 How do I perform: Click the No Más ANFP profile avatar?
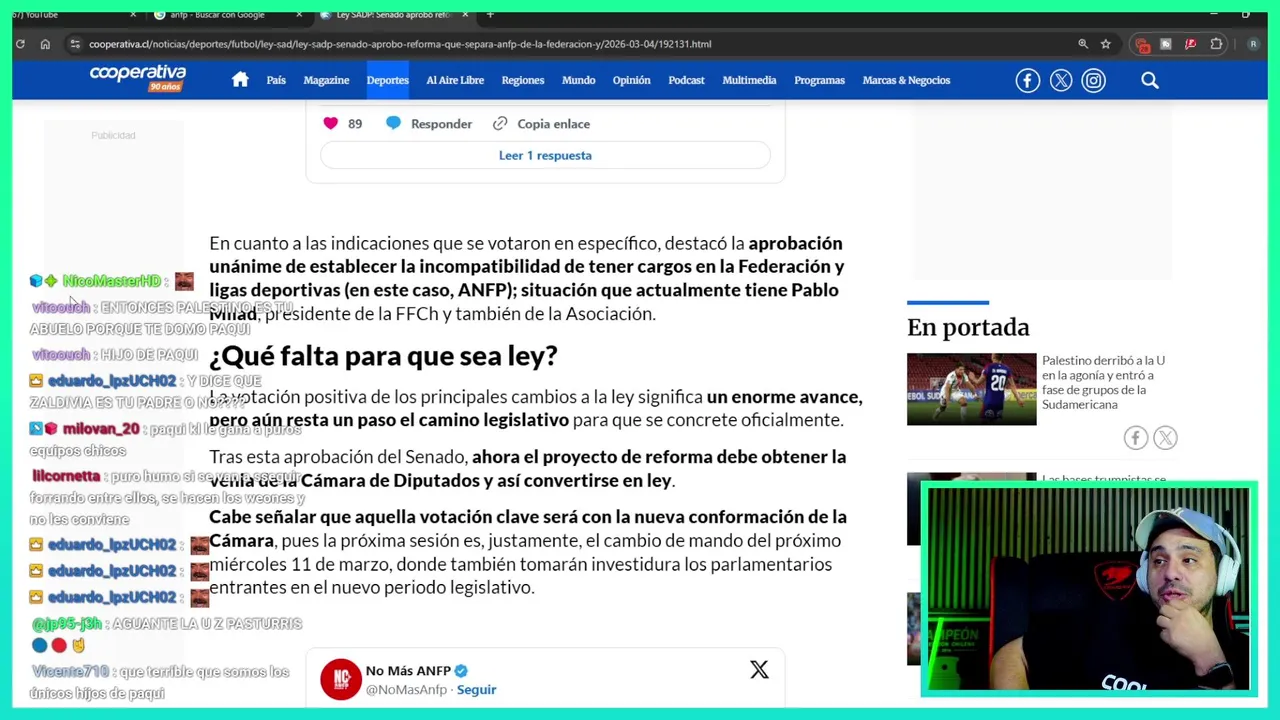341,679
